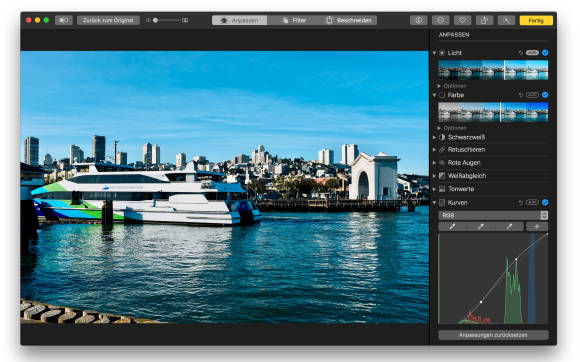Expand the Retuschieren section
Viewport: 580px width, 362px height.
pyautogui.click(x=434, y=150)
